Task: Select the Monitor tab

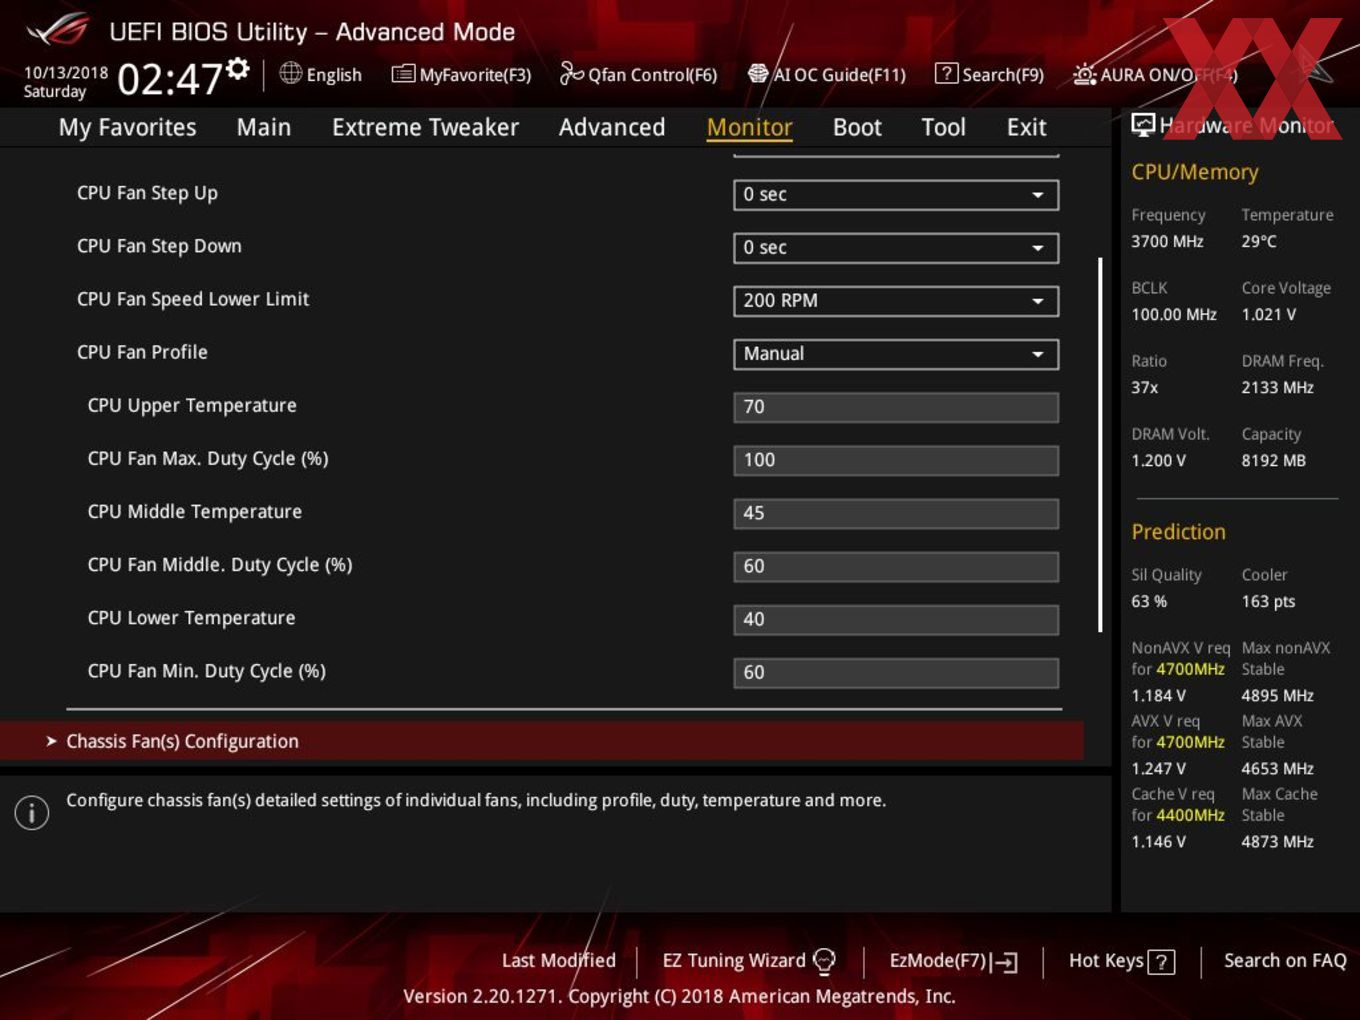Action: coord(750,127)
